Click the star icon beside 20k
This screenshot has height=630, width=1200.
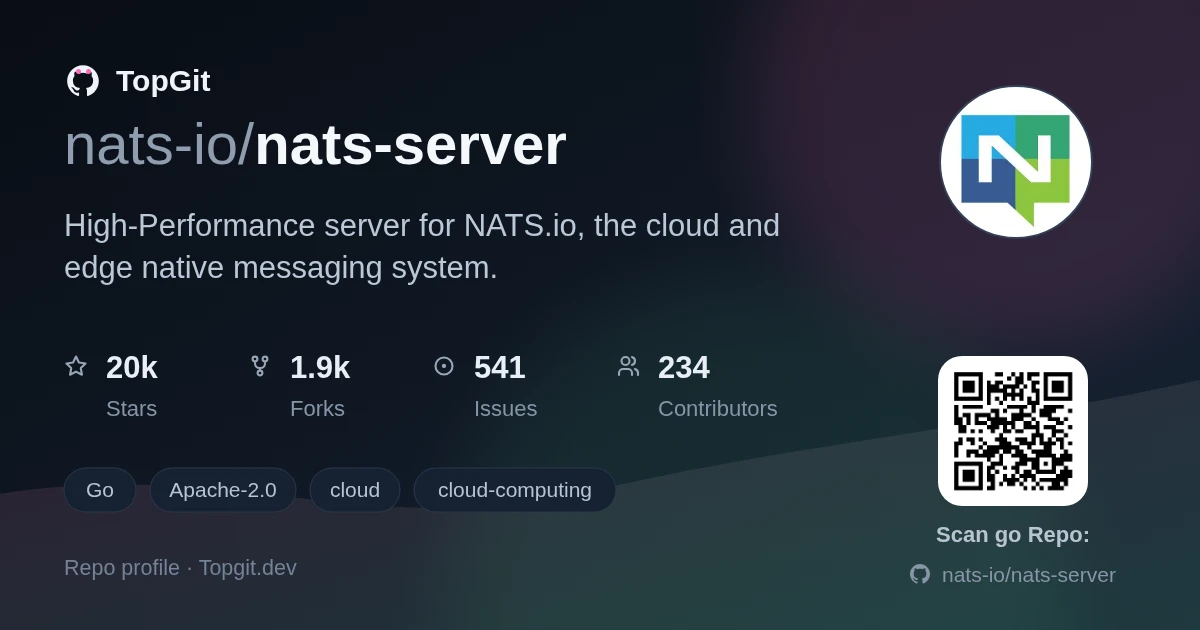76,366
